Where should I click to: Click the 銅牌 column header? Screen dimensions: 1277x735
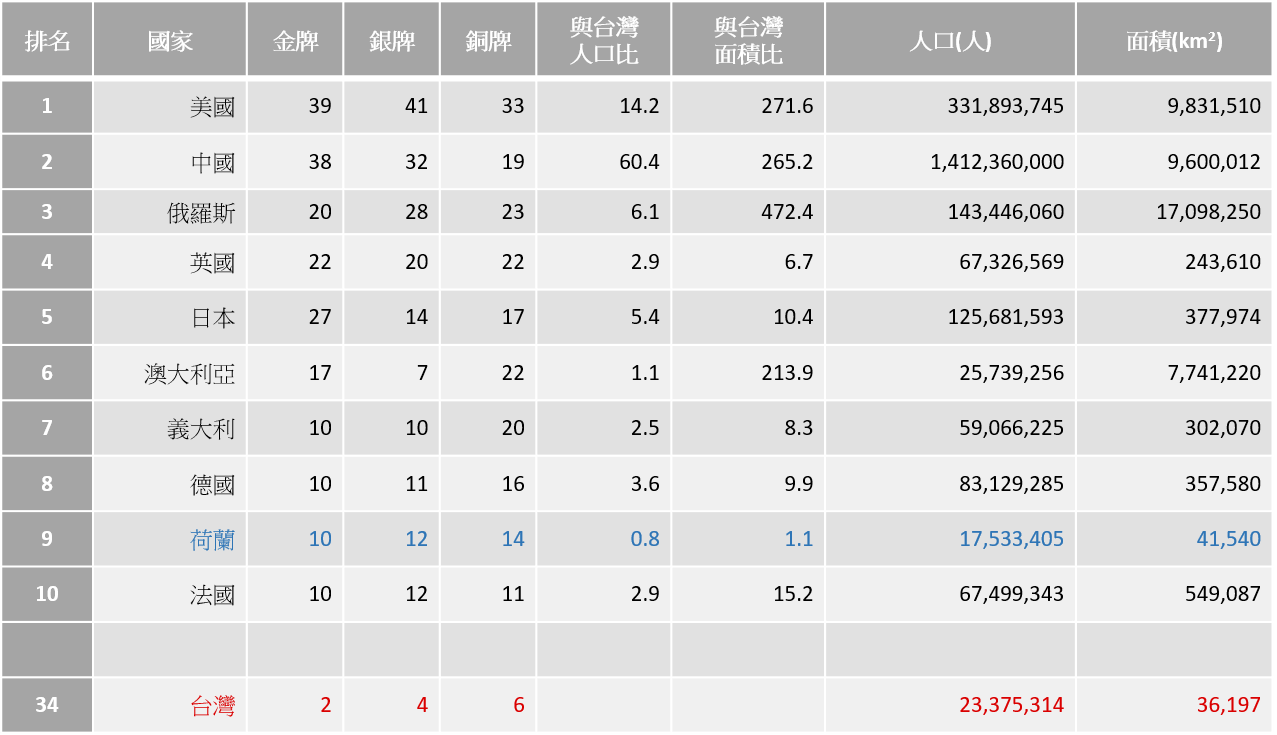click(488, 41)
